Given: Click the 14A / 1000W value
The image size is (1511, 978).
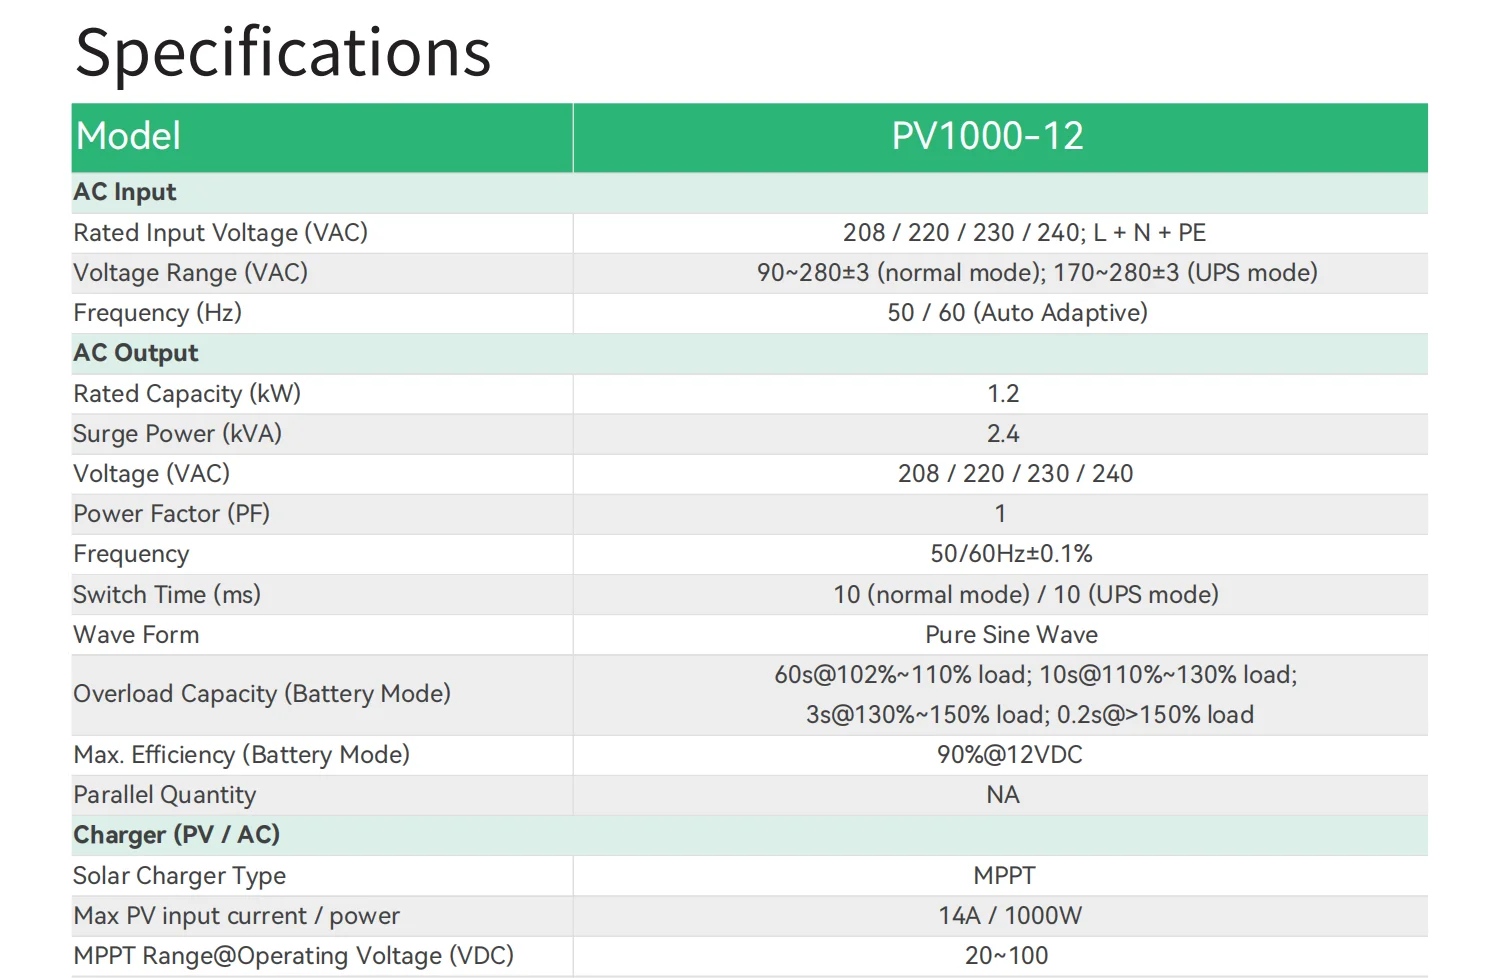Looking at the screenshot, I should [x=1010, y=916].
